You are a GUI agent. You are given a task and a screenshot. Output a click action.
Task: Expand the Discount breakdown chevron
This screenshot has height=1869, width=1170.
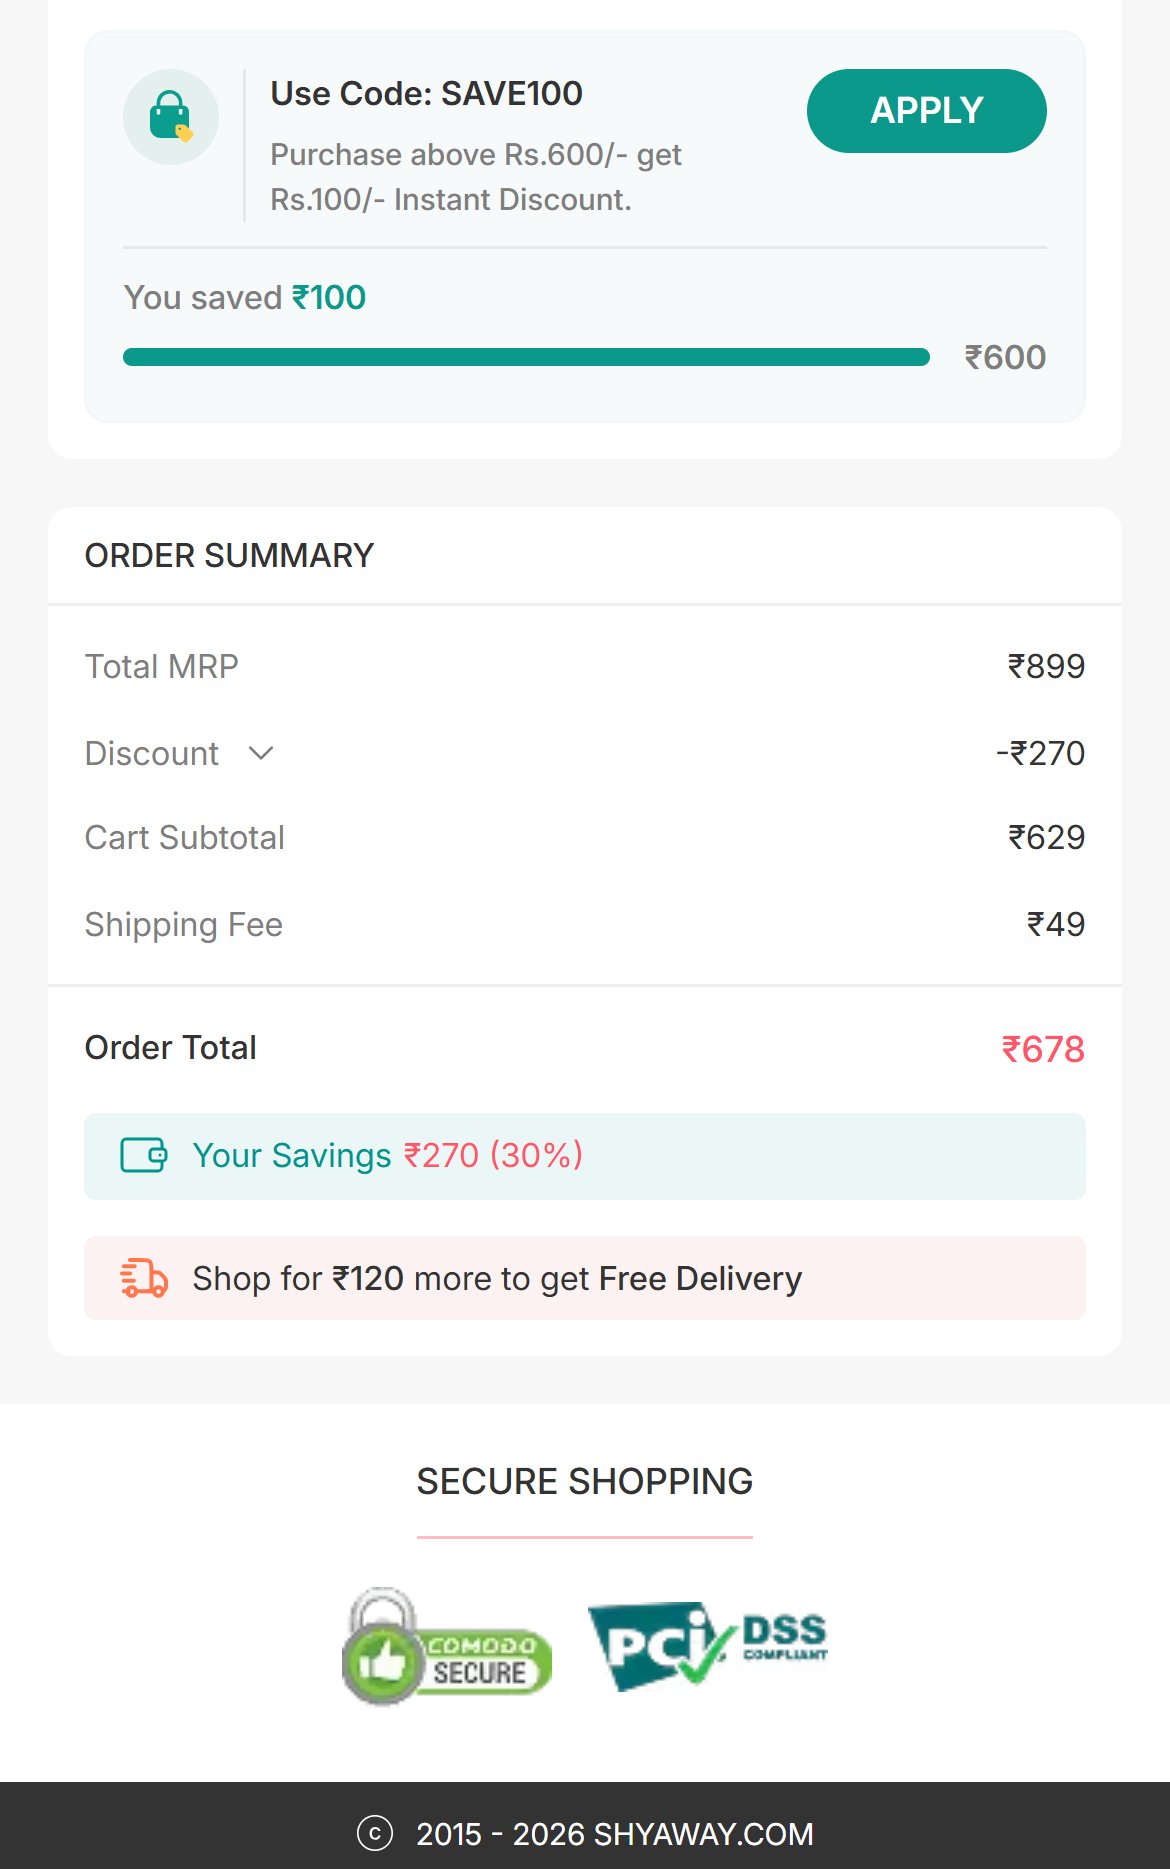(261, 753)
